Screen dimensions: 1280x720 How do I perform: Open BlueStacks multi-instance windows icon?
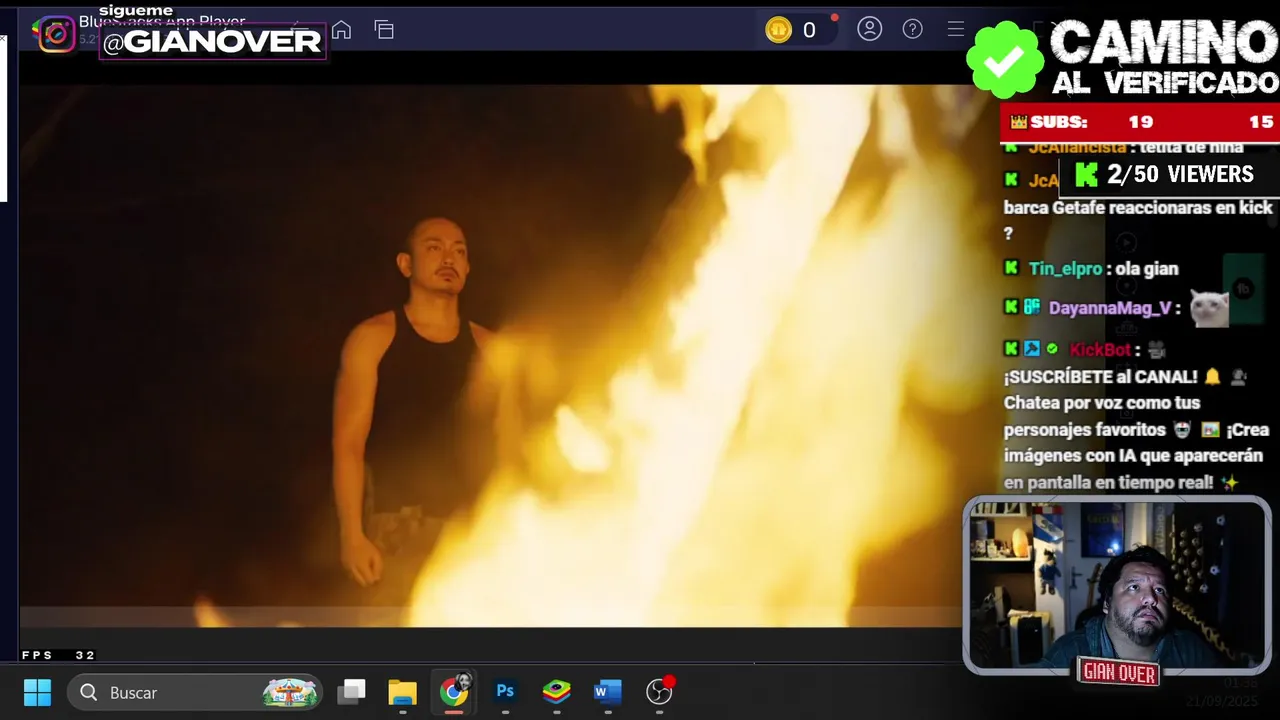pyautogui.click(x=384, y=30)
